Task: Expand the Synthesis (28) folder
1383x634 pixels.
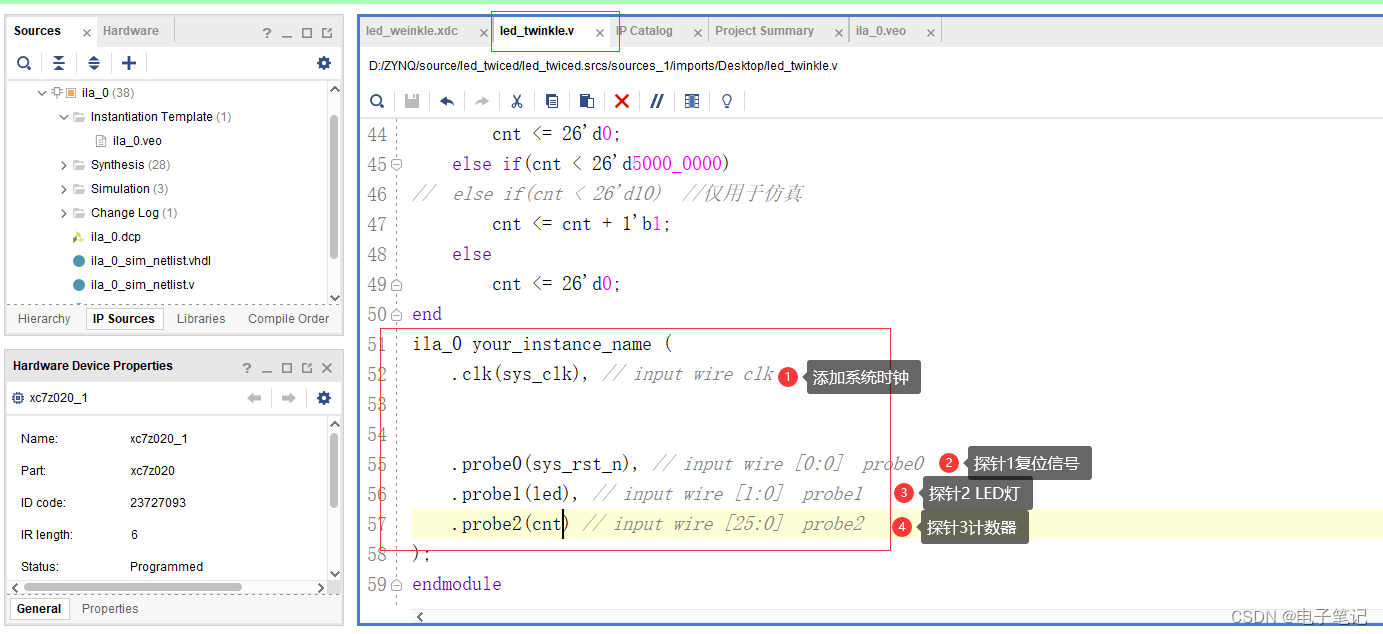Action: coord(64,165)
